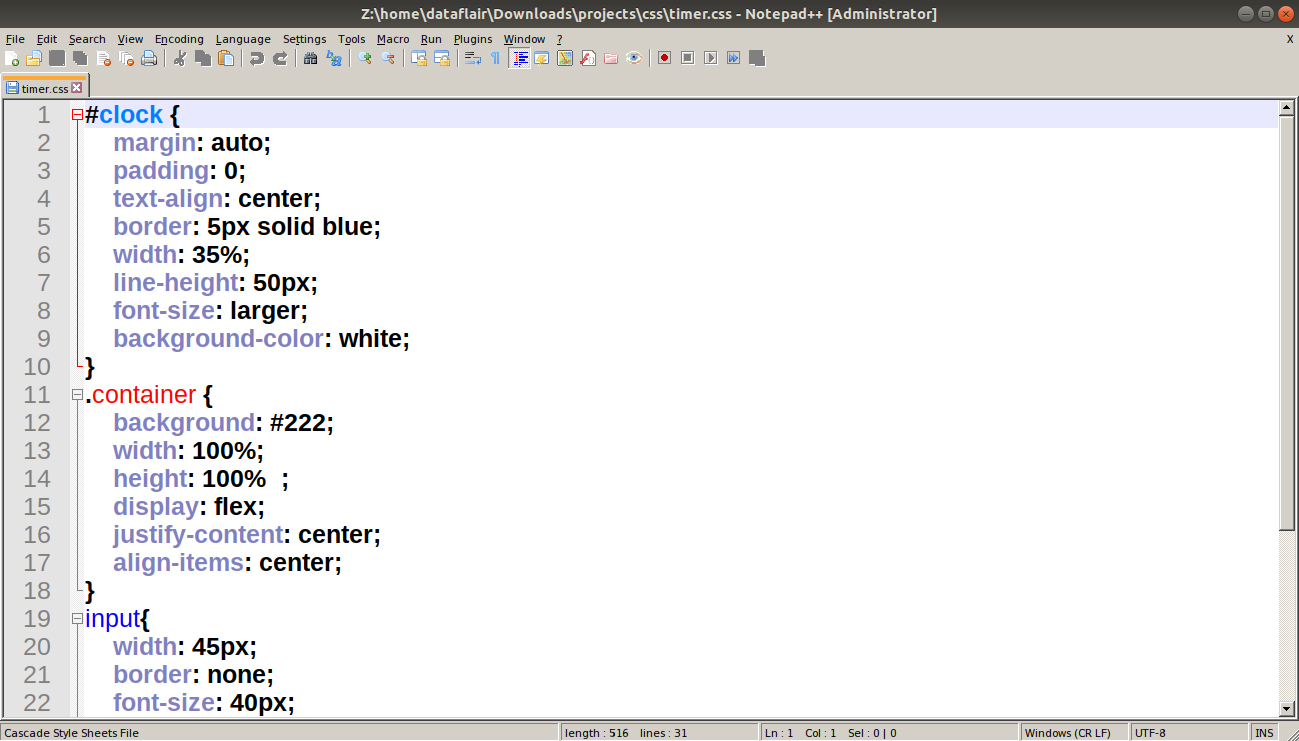The width and height of the screenshot is (1299, 741).
Task: Open Find with the binoculars icon
Action: coord(311,58)
